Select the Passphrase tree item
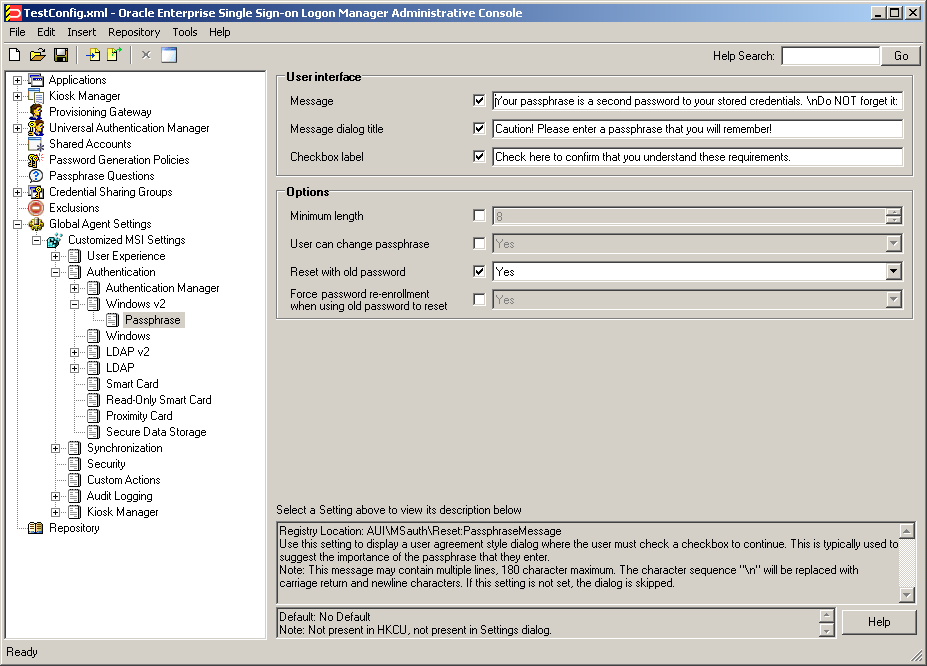Viewport: 927px width, 666px height. point(153,320)
